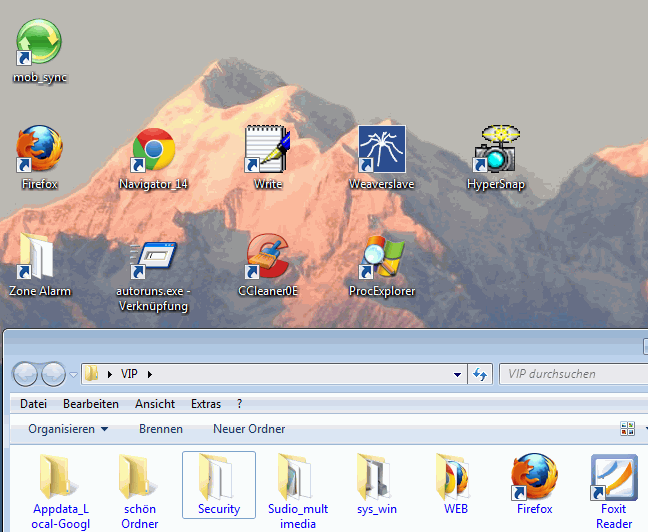This screenshot has width=648, height=532.
Task: Open the Security folder in Explorer
Action: point(219,484)
